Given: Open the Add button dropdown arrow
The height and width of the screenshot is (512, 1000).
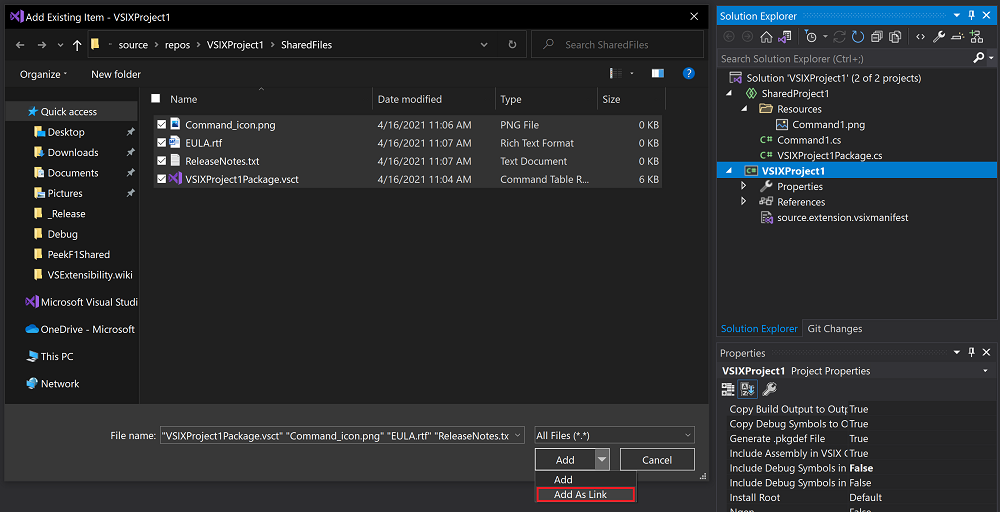Looking at the screenshot, I should point(602,460).
